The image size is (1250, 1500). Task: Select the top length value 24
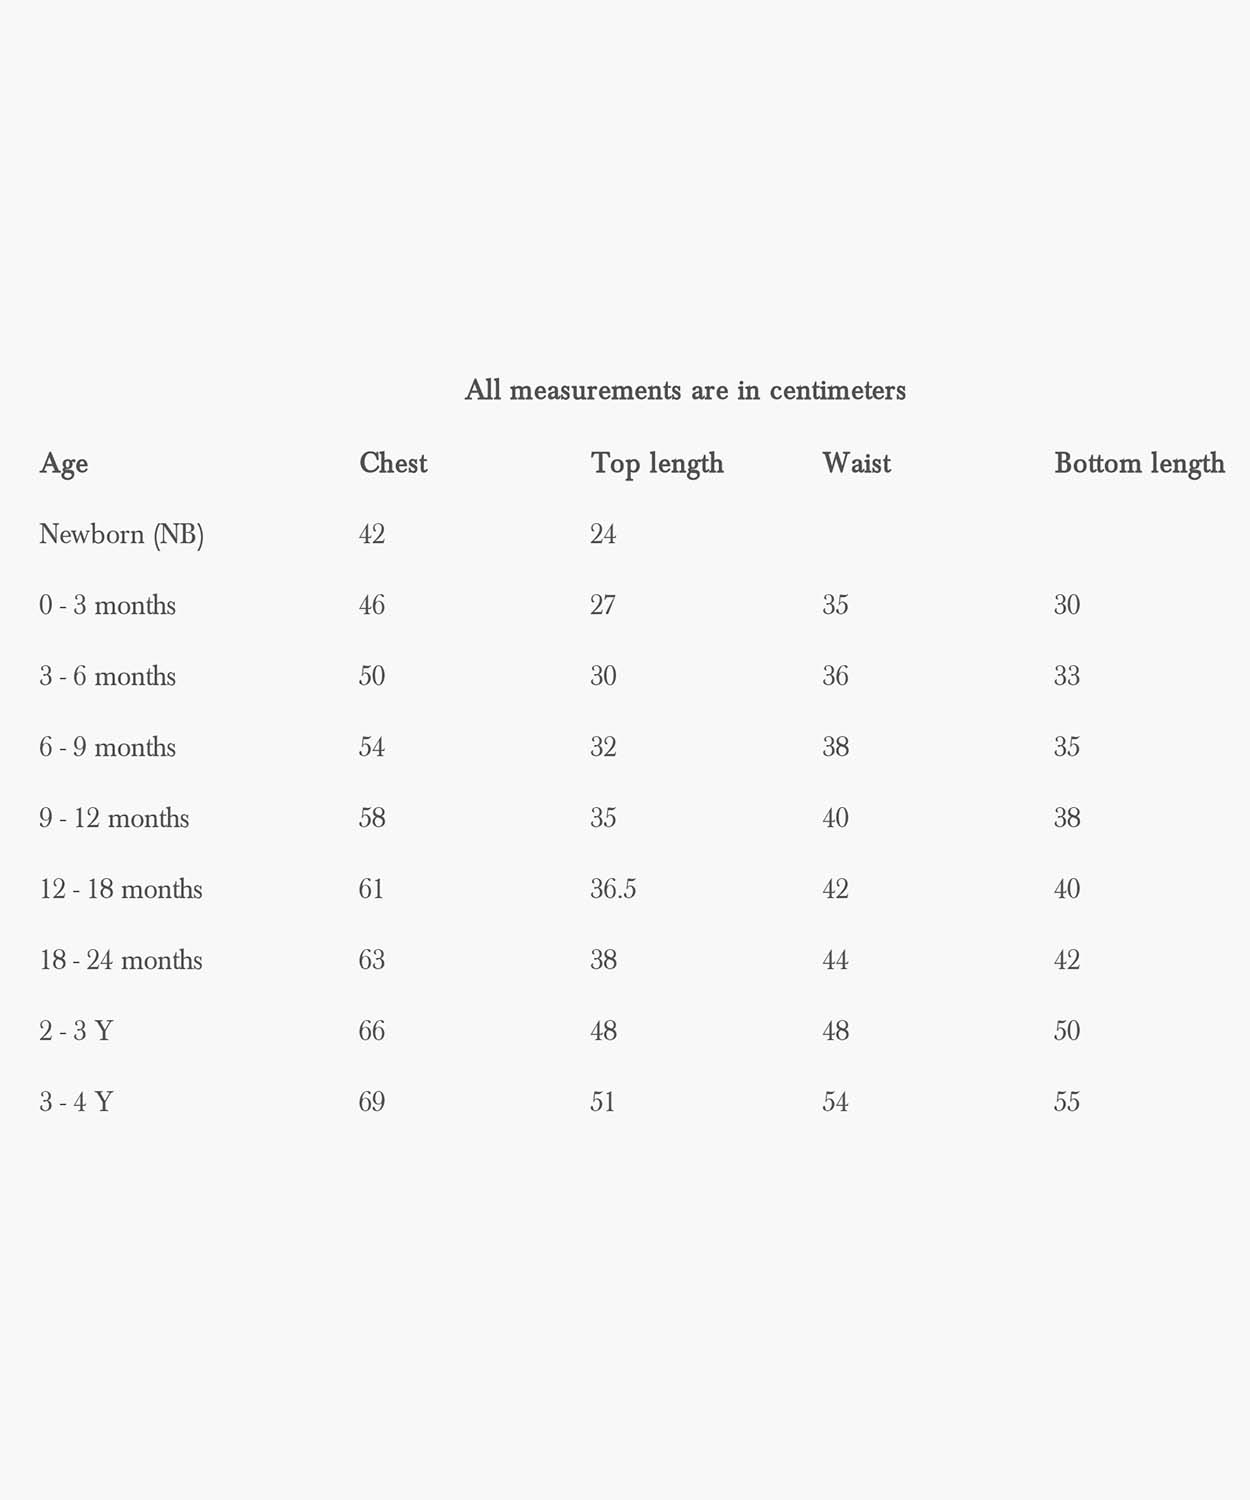click(x=603, y=534)
